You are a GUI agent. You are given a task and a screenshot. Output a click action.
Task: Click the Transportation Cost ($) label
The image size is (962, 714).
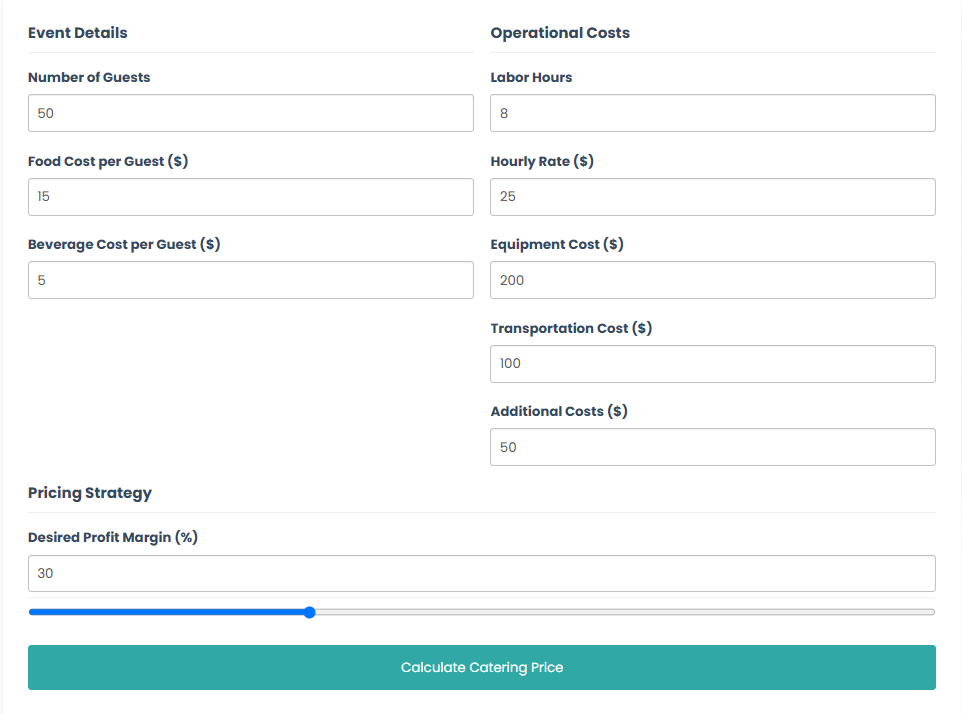pos(571,329)
